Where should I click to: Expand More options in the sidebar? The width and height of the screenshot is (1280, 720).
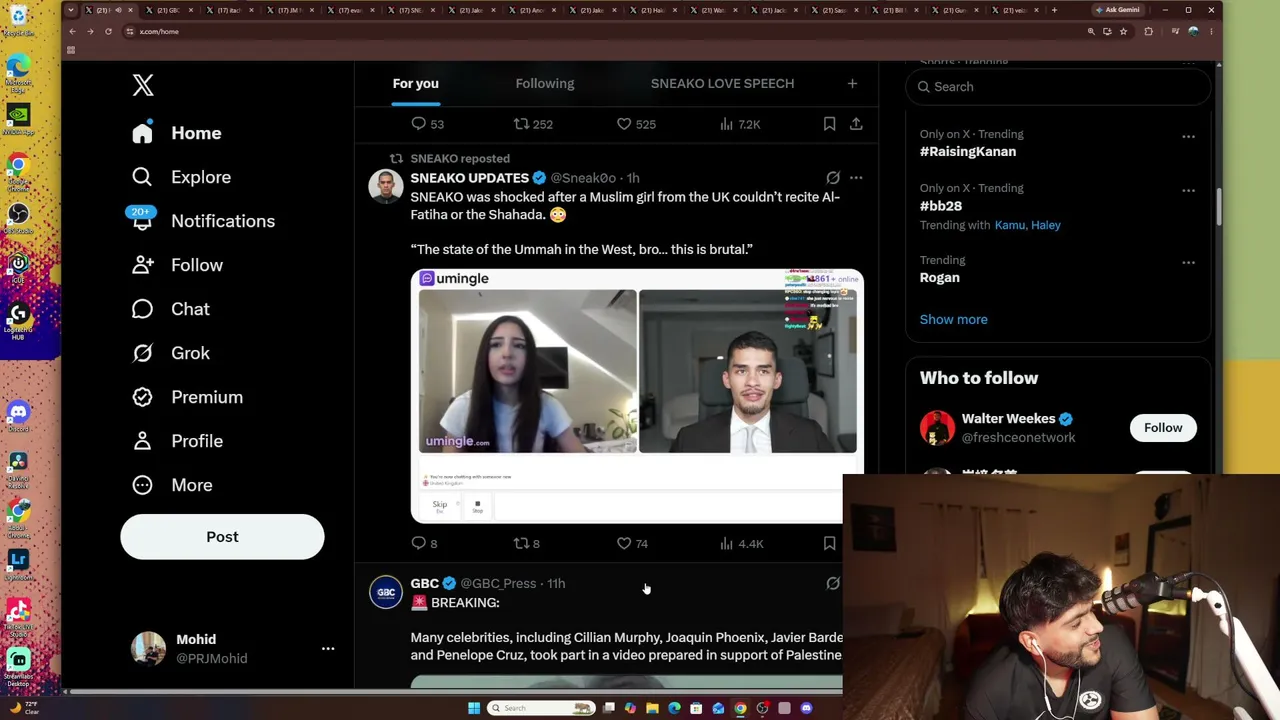tap(173, 485)
